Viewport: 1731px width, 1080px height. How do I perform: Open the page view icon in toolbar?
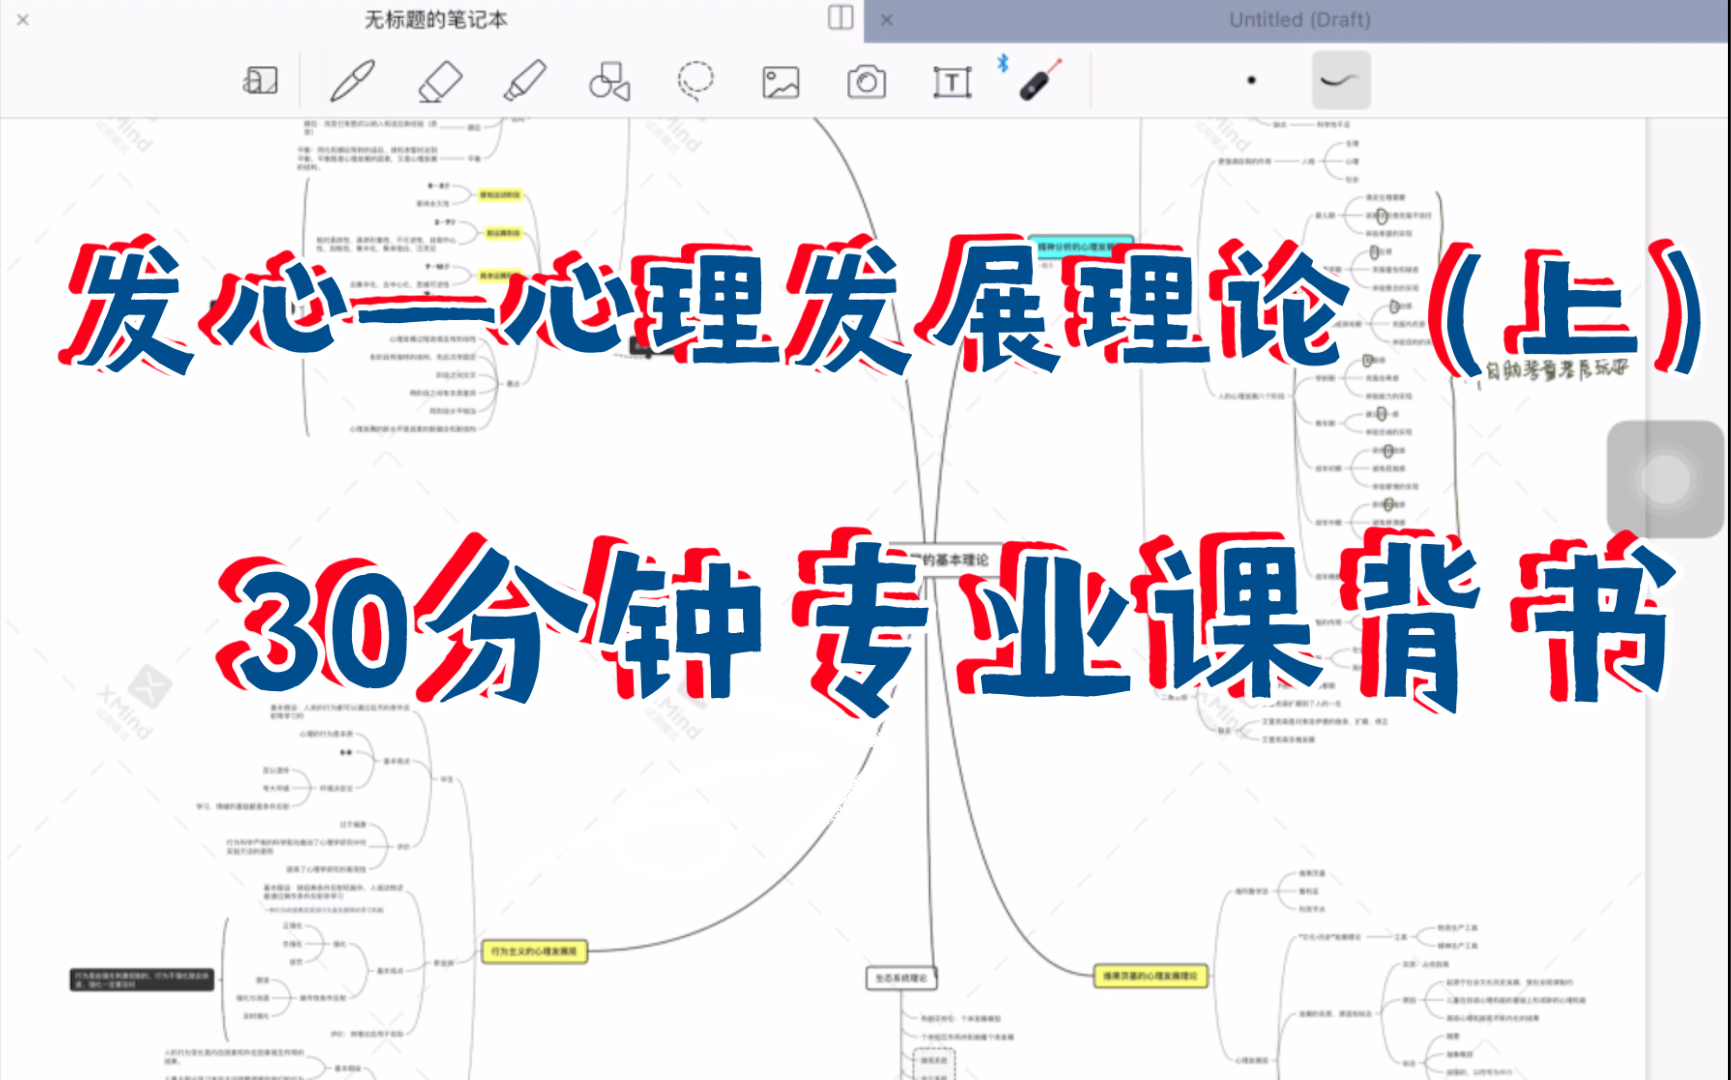tap(260, 81)
